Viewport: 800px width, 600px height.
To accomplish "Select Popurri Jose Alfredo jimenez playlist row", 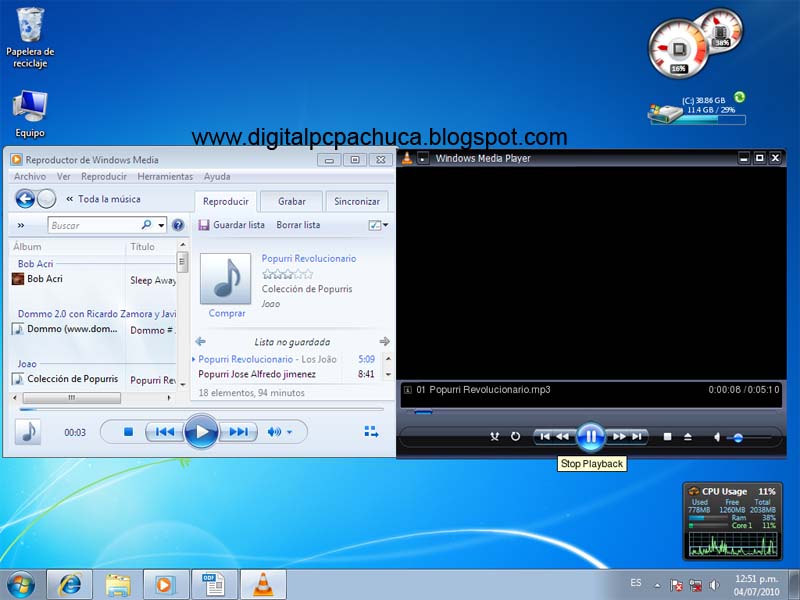I will click(x=287, y=374).
